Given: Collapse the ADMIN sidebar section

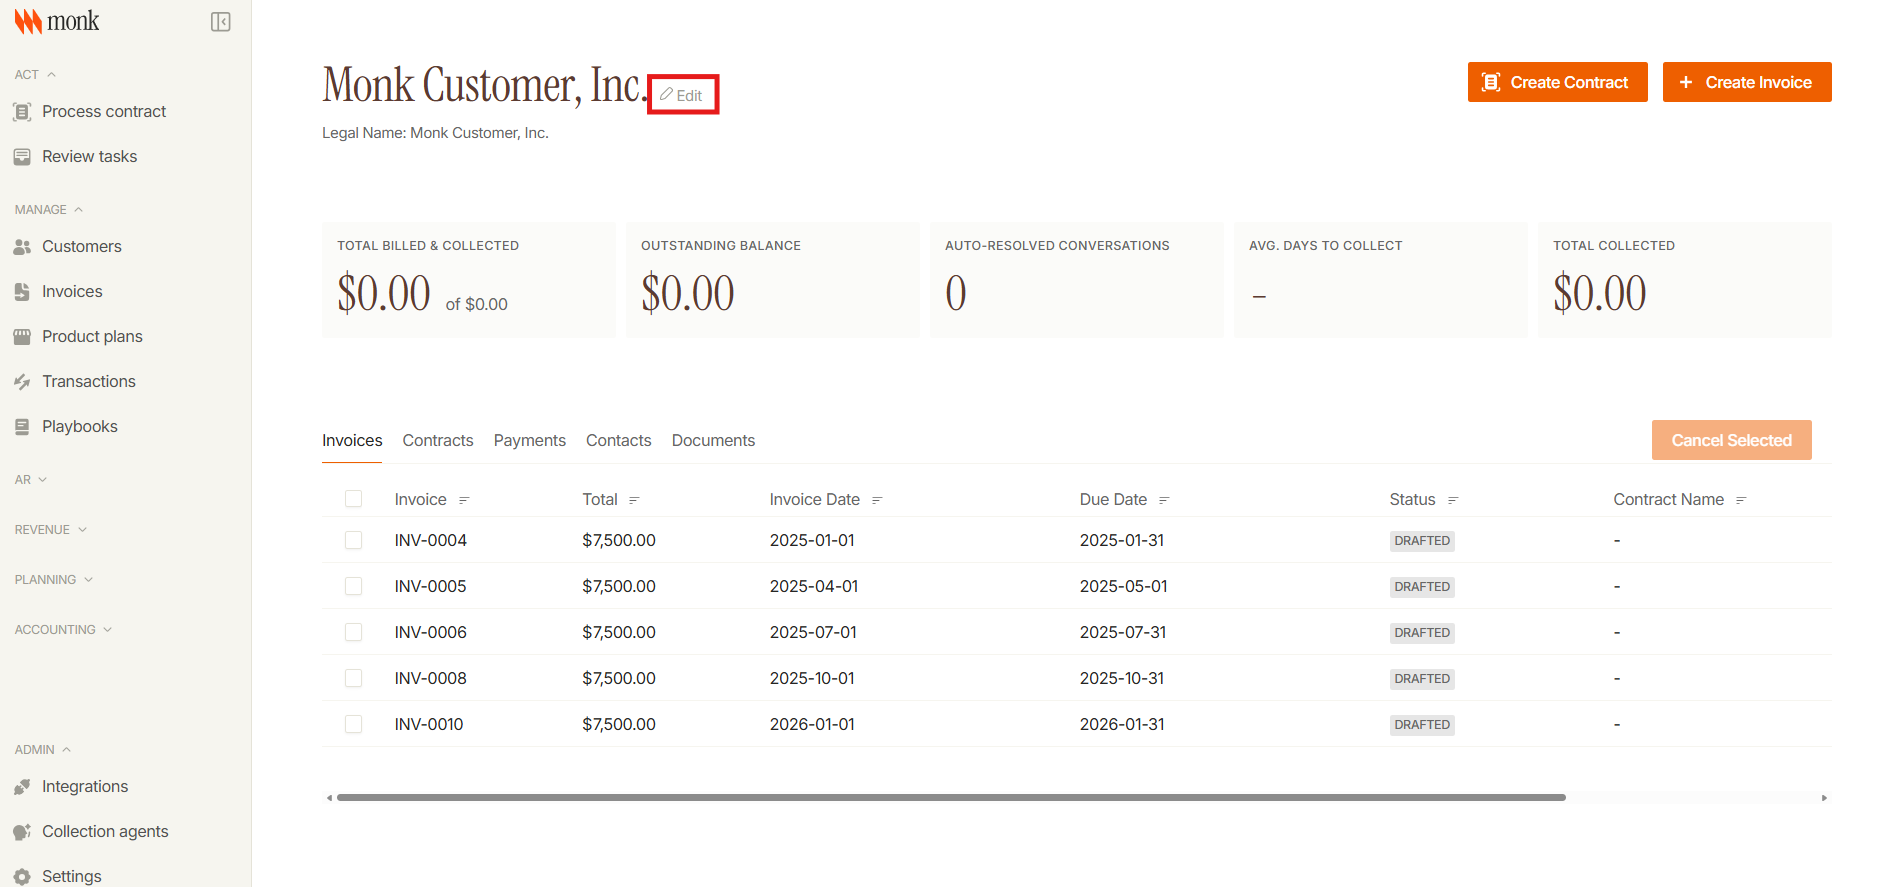Looking at the screenshot, I should tap(43, 750).
